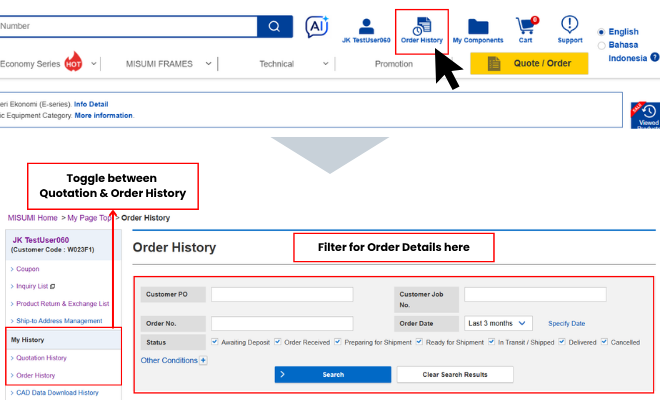Image resolution: width=660 pixels, height=400 pixels.
Task: Click the part Number search box
Action: pos(128,27)
